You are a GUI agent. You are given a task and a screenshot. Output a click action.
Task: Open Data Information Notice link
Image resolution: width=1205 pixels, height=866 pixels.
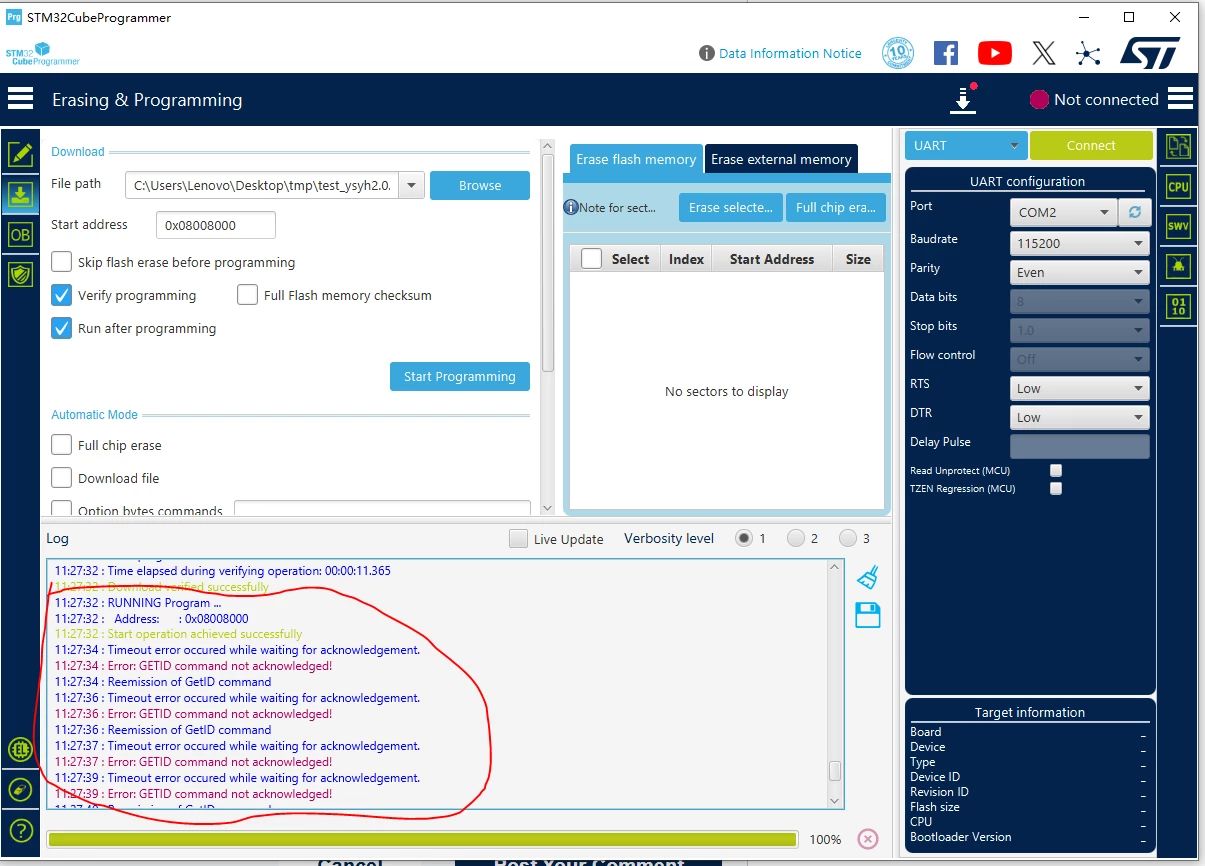click(x=790, y=53)
